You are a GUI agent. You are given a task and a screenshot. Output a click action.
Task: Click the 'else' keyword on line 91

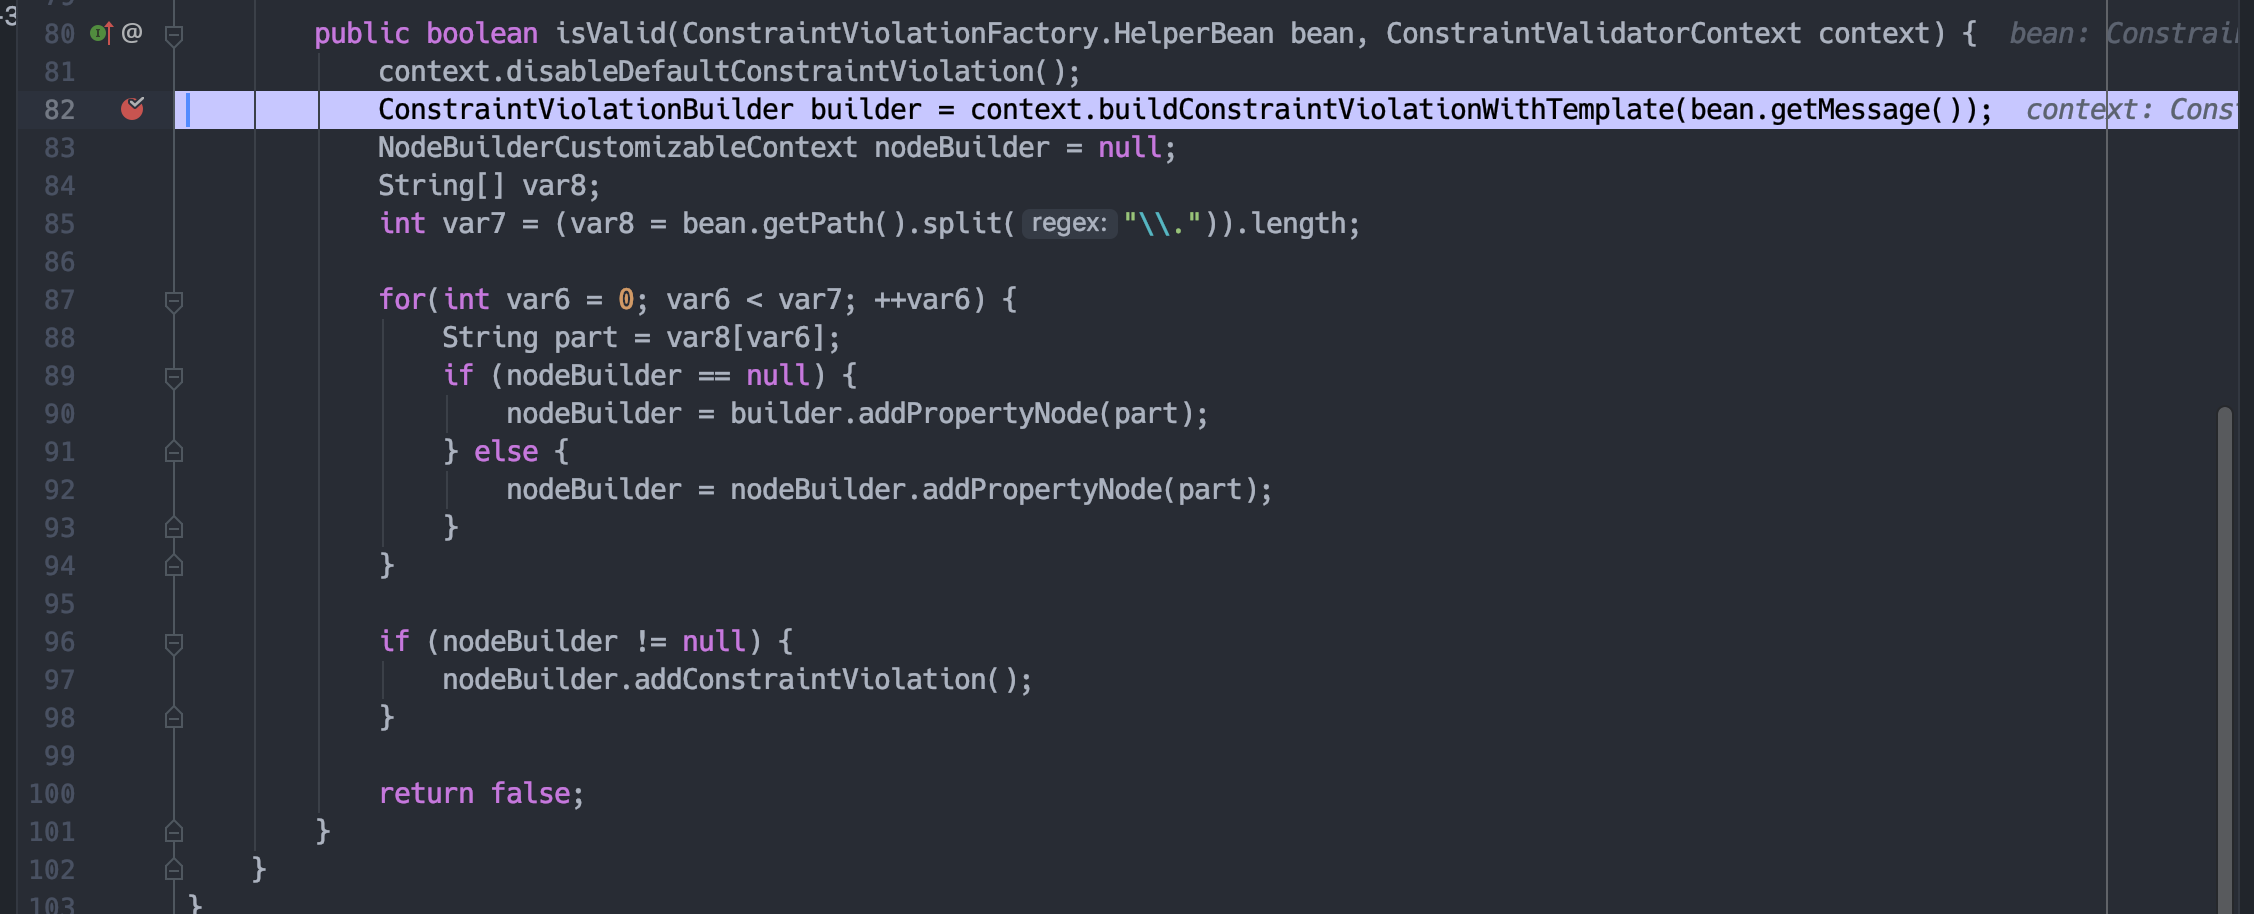click(x=506, y=451)
